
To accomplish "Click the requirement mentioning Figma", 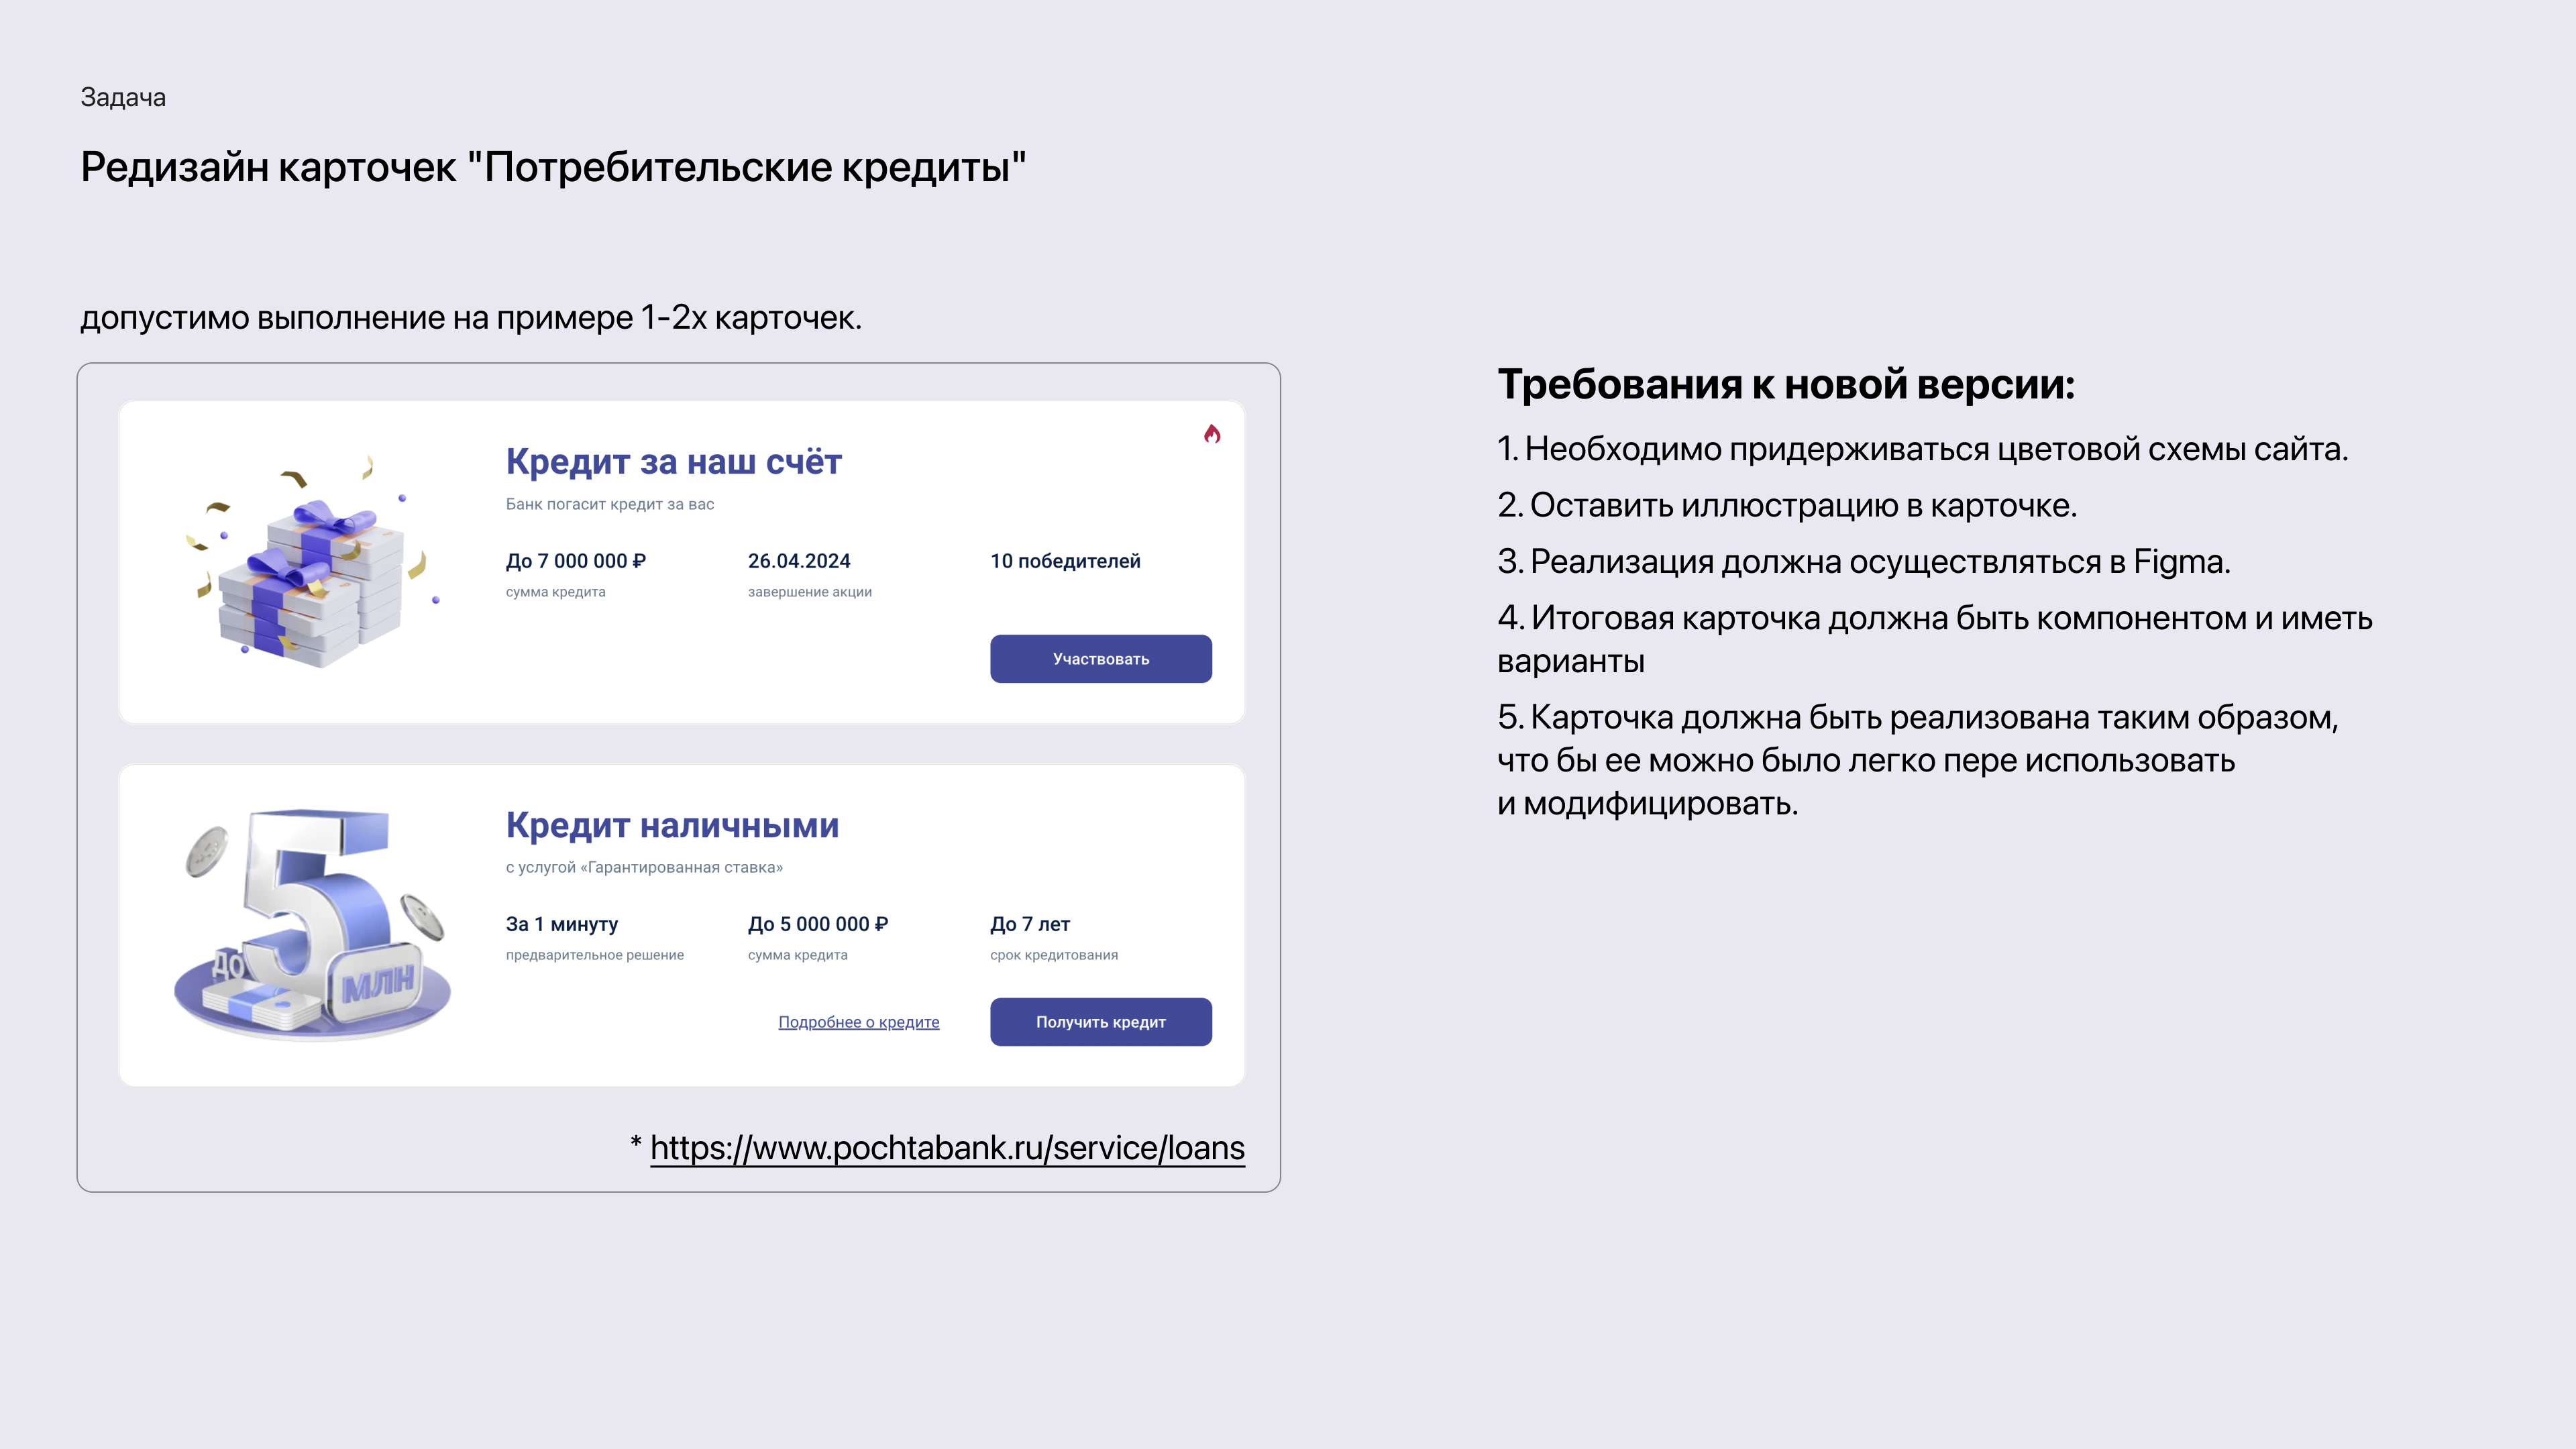I will click(1864, 562).
